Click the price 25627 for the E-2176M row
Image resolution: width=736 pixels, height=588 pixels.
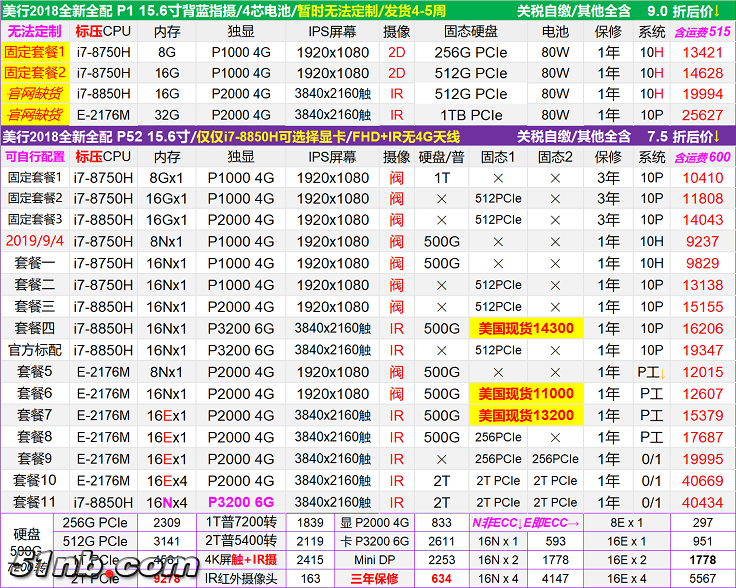[x=702, y=115]
